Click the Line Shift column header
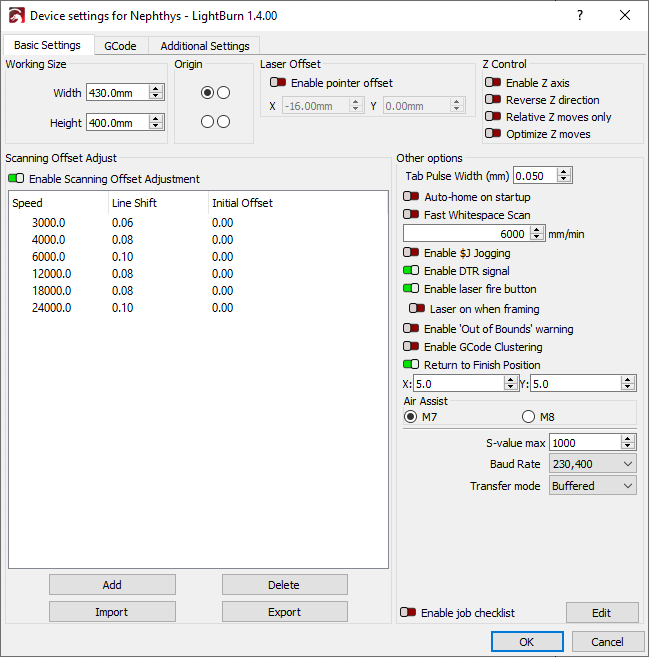Viewport: 649px width, 657px height. (158, 203)
